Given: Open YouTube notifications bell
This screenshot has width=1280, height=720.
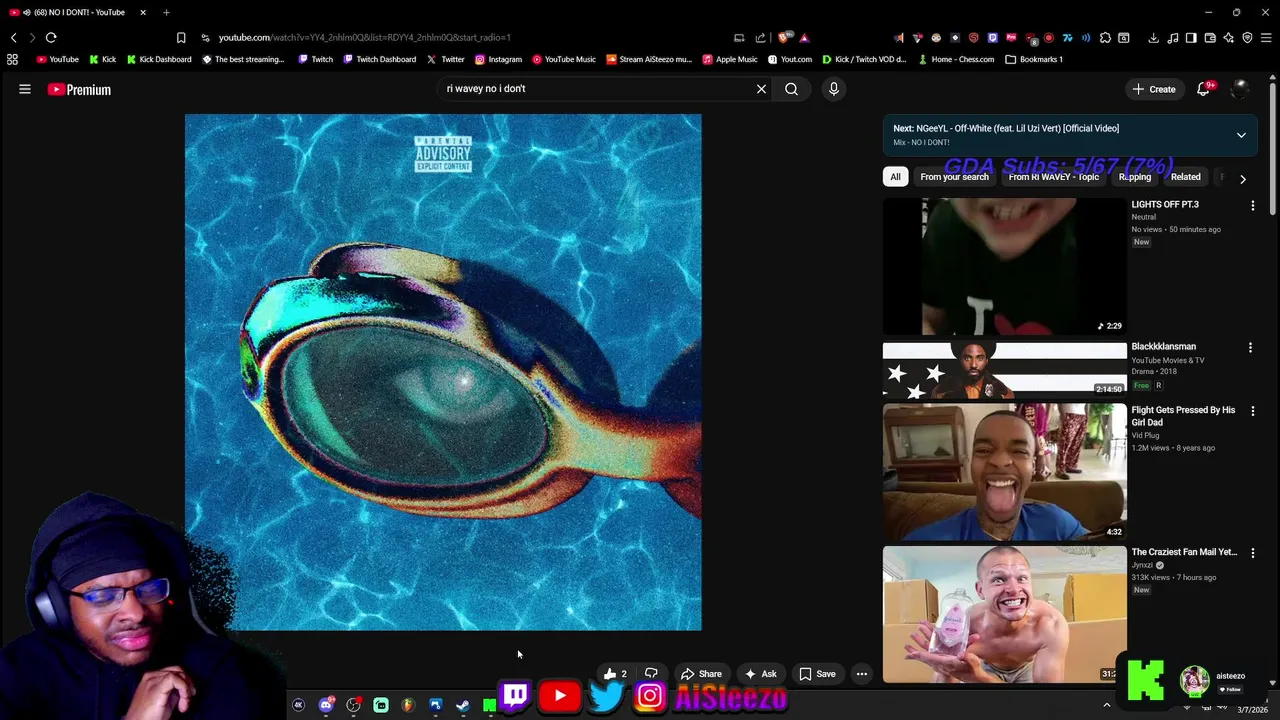Looking at the screenshot, I should [x=1204, y=89].
